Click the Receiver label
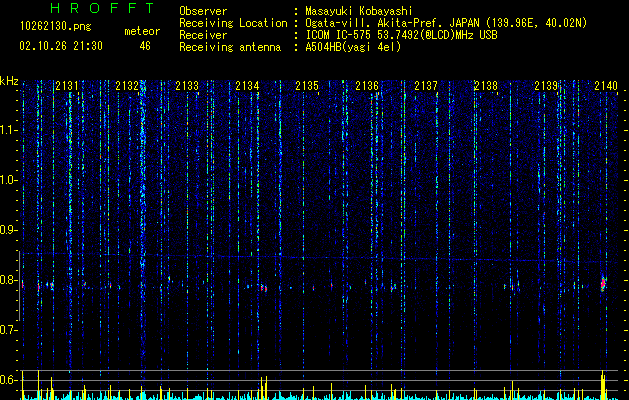629x400 pixels. (x=203, y=35)
